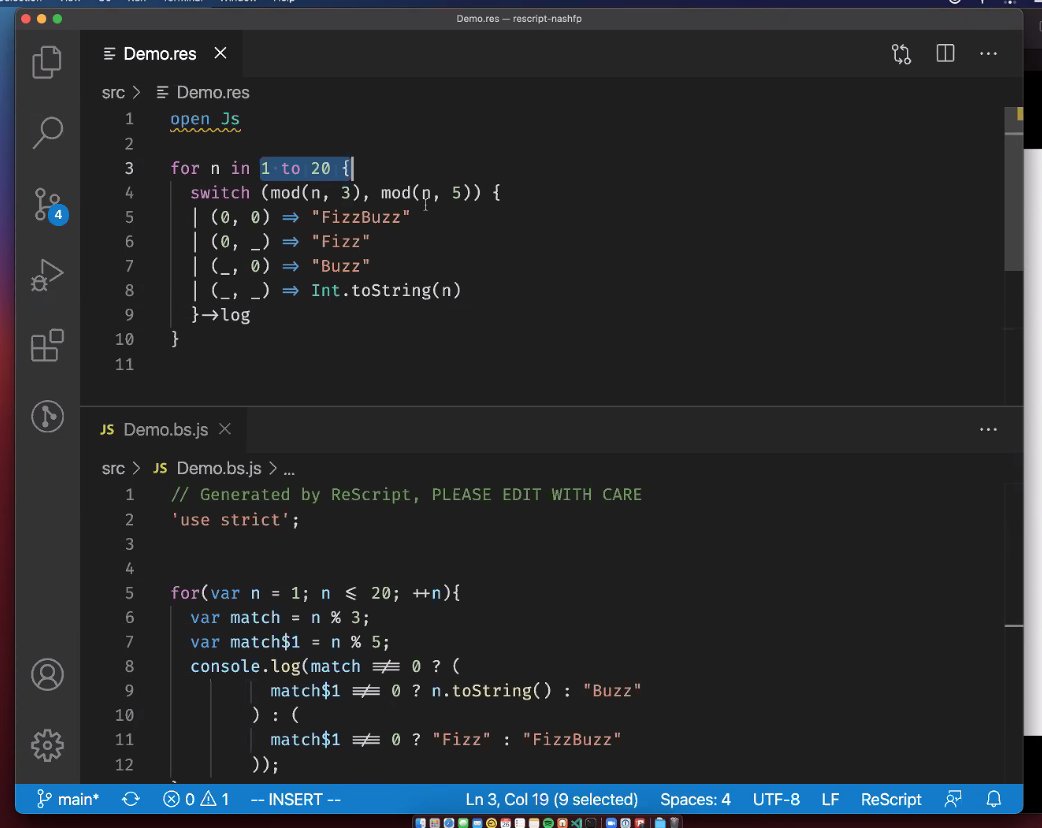
Task: Synchronize changes via status bar sync icon
Action: [130, 799]
